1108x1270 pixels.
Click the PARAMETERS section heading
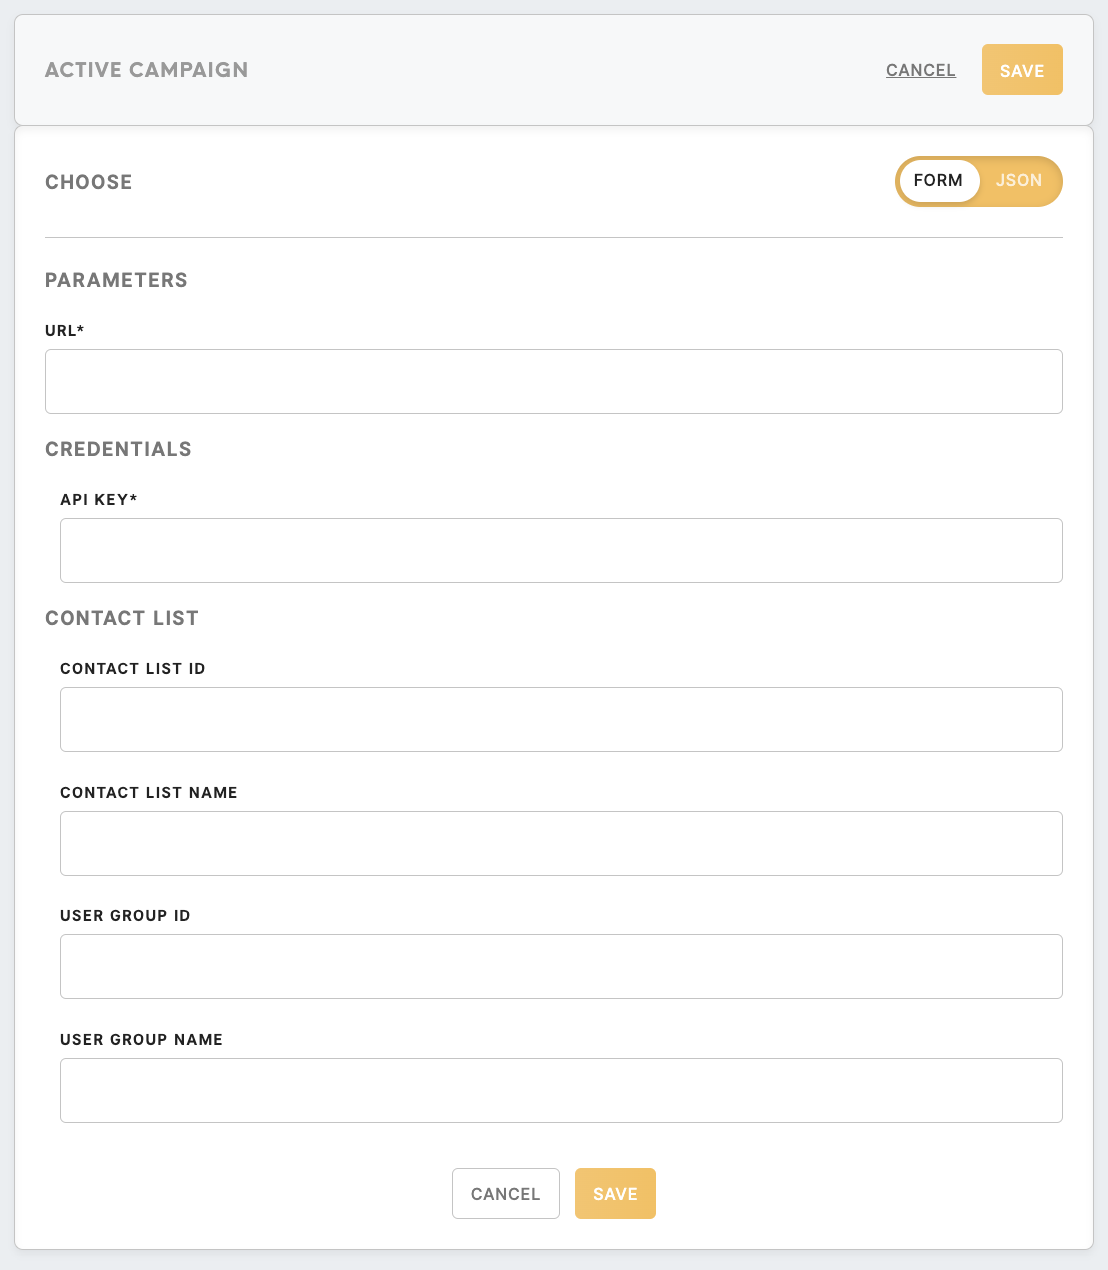pos(116,280)
